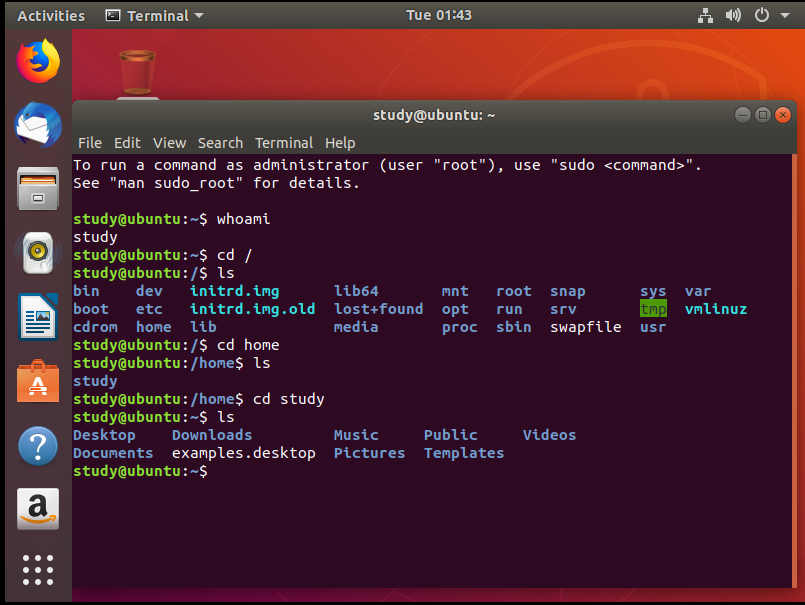Open the Help question mark icon
Image resolution: width=805 pixels, height=605 pixels.
(37, 446)
